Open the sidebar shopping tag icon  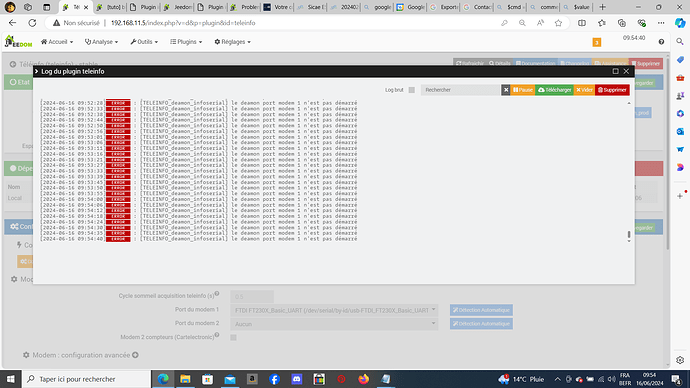680,59
